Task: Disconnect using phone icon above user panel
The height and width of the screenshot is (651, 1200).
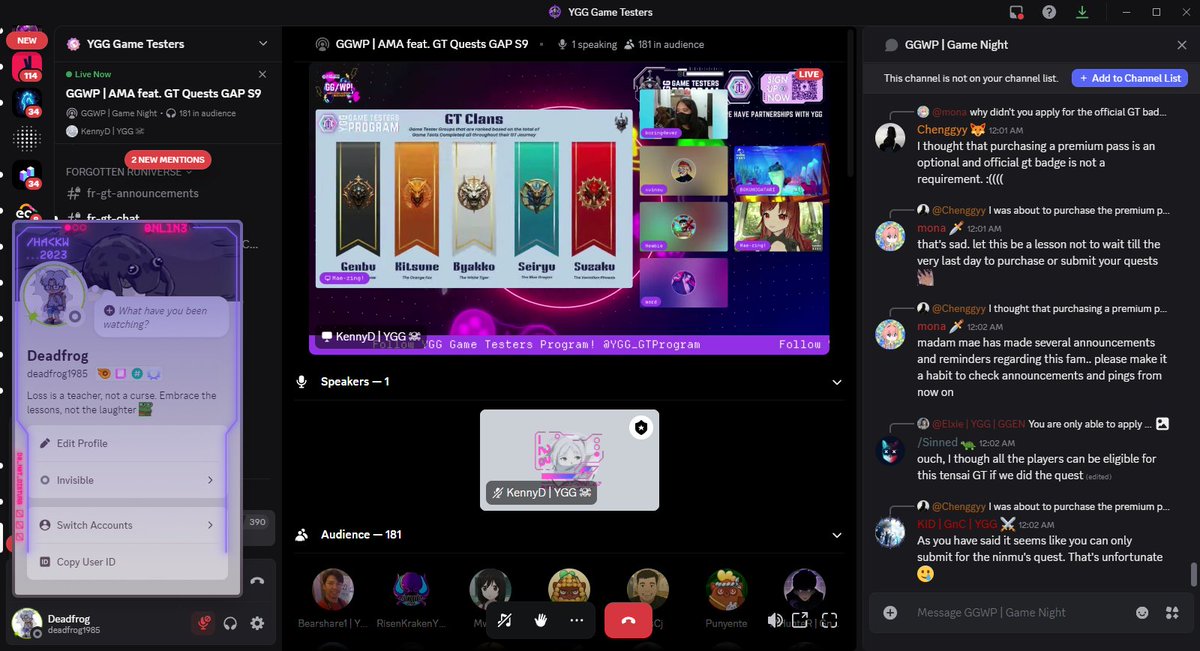Action: pos(257,581)
